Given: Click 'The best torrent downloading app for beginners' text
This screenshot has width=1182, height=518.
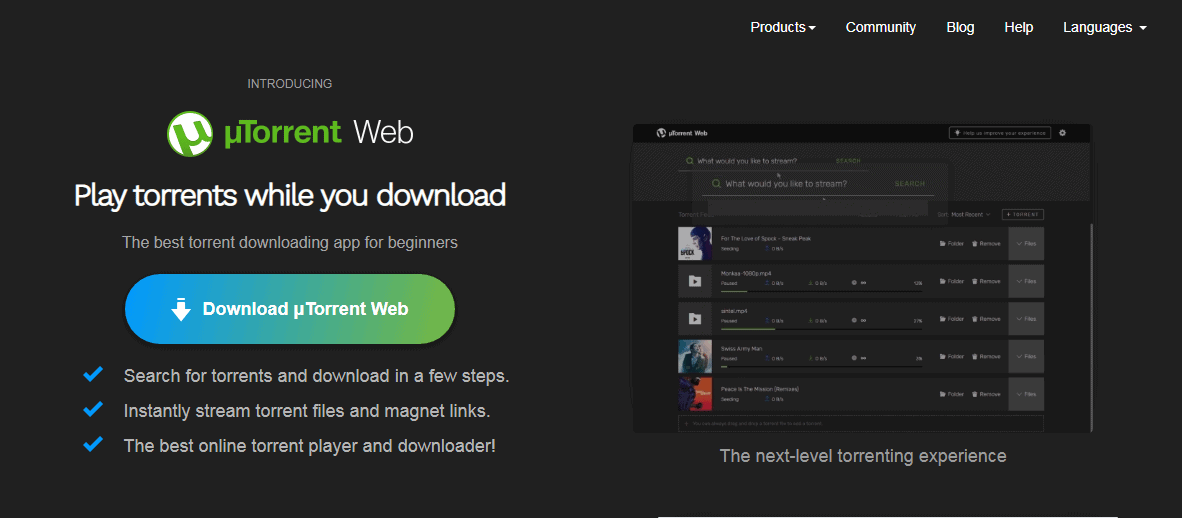Looking at the screenshot, I should pyautogui.click(x=289, y=243).
